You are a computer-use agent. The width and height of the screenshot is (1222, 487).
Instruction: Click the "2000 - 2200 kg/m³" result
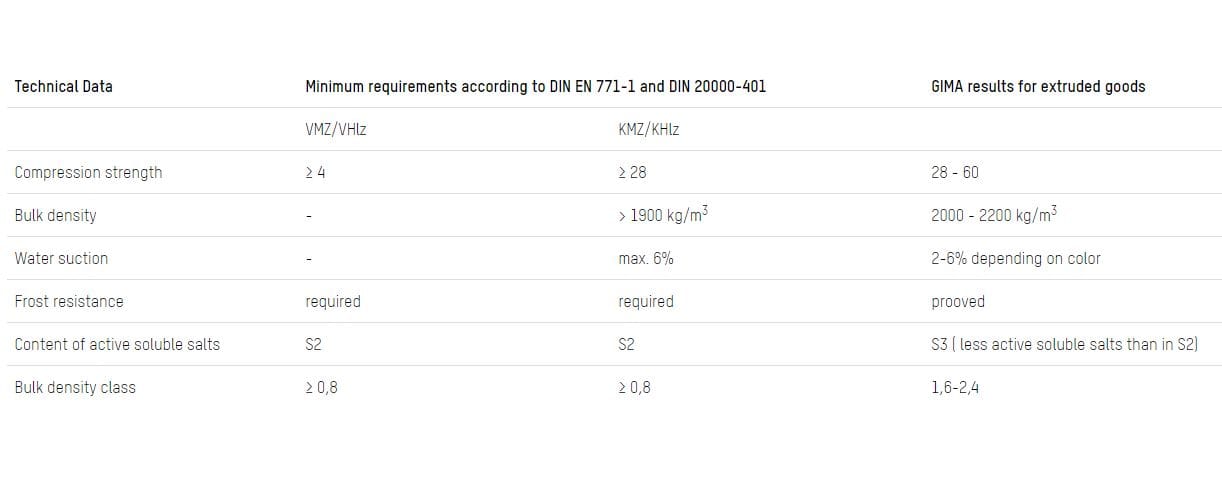tap(994, 215)
